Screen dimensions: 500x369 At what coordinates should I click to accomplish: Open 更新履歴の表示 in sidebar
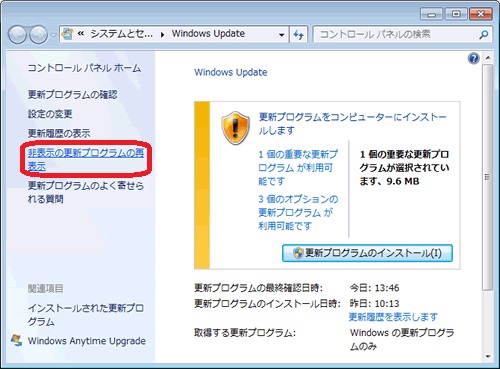pyautogui.click(x=59, y=133)
